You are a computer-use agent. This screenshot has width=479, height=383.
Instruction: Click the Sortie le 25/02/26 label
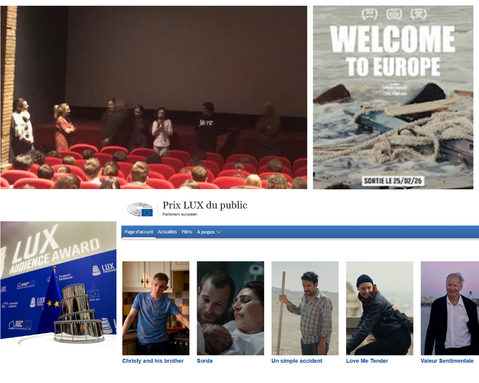(393, 181)
